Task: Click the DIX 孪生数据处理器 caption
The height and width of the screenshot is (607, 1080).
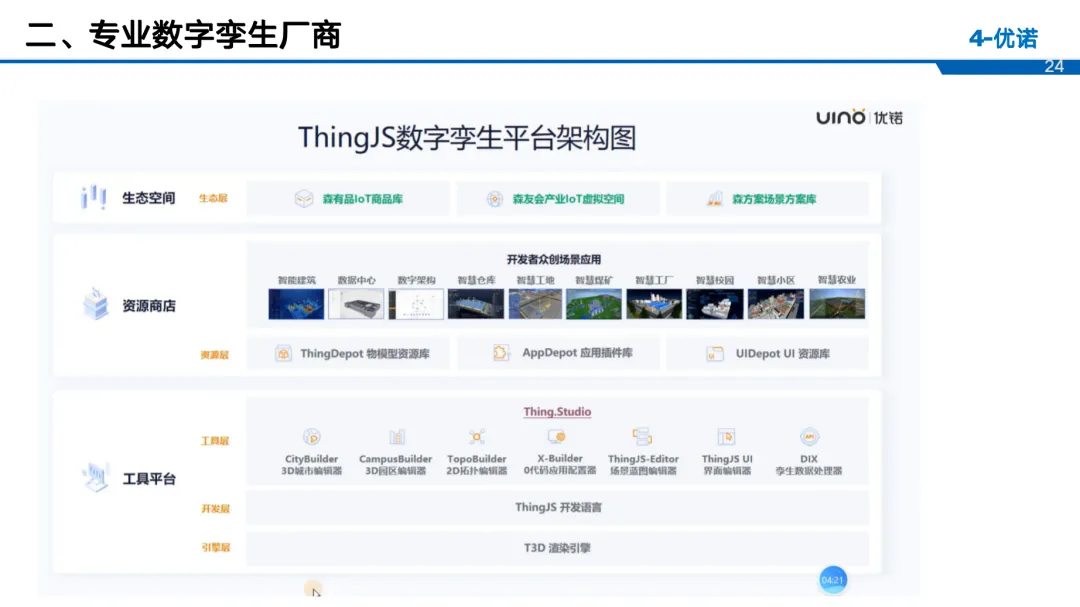Action: [809, 465]
